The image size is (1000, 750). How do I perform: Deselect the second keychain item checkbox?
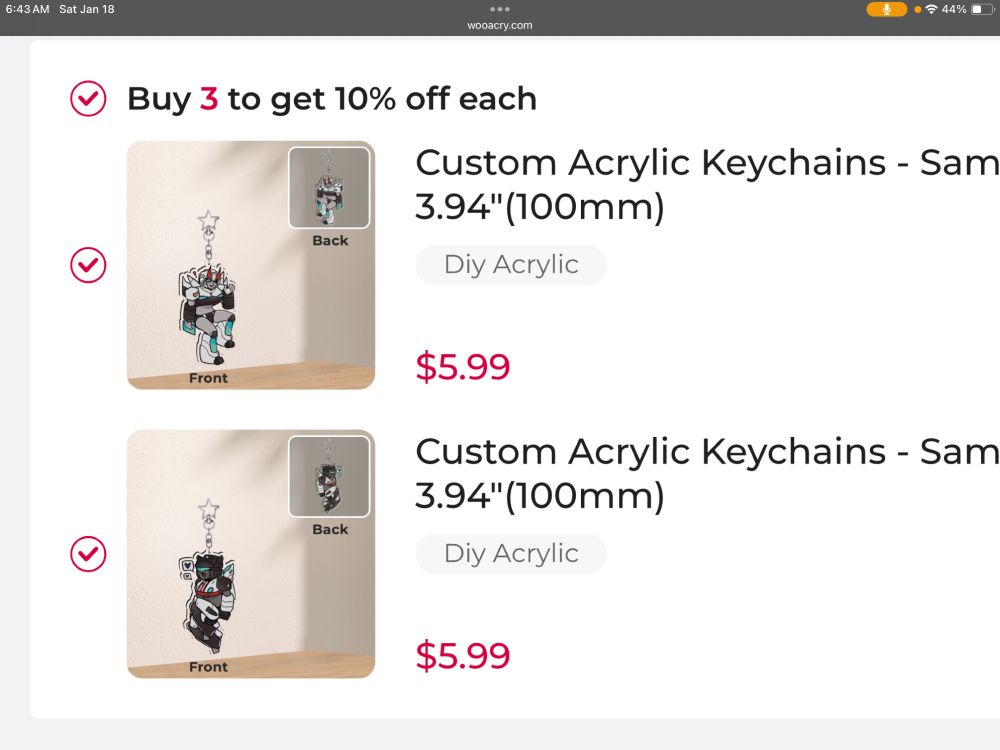click(88, 554)
